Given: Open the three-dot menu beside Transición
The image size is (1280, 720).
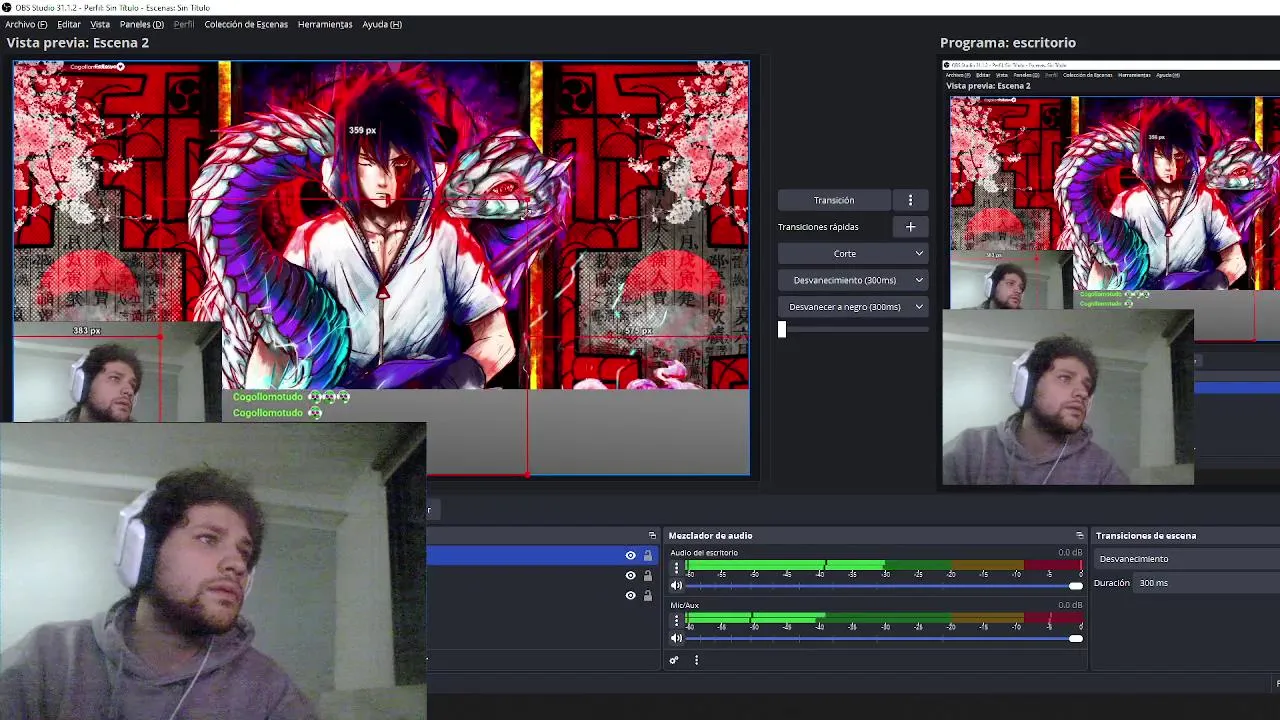Looking at the screenshot, I should tap(910, 200).
